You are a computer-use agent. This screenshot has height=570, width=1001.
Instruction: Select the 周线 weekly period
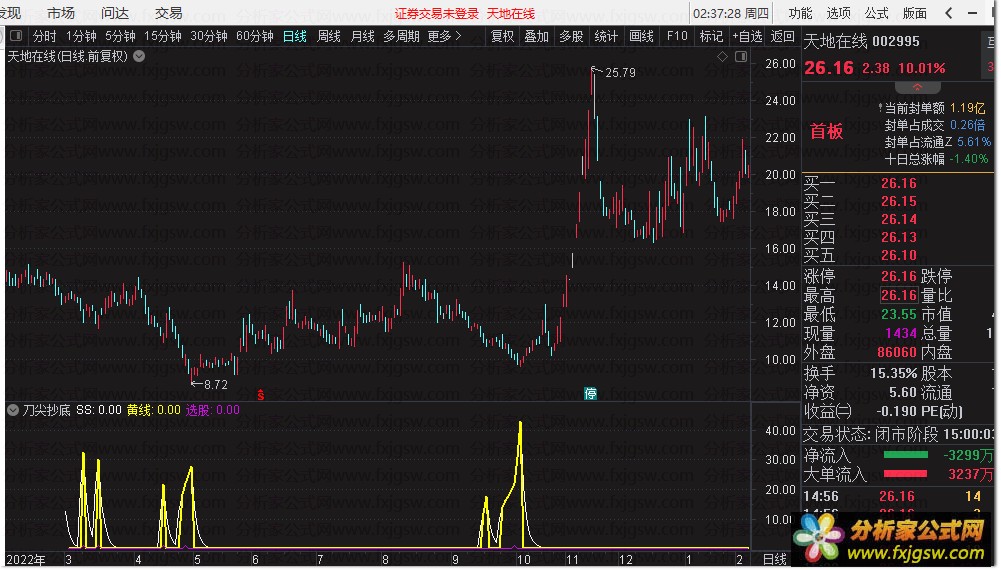point(329,36)
